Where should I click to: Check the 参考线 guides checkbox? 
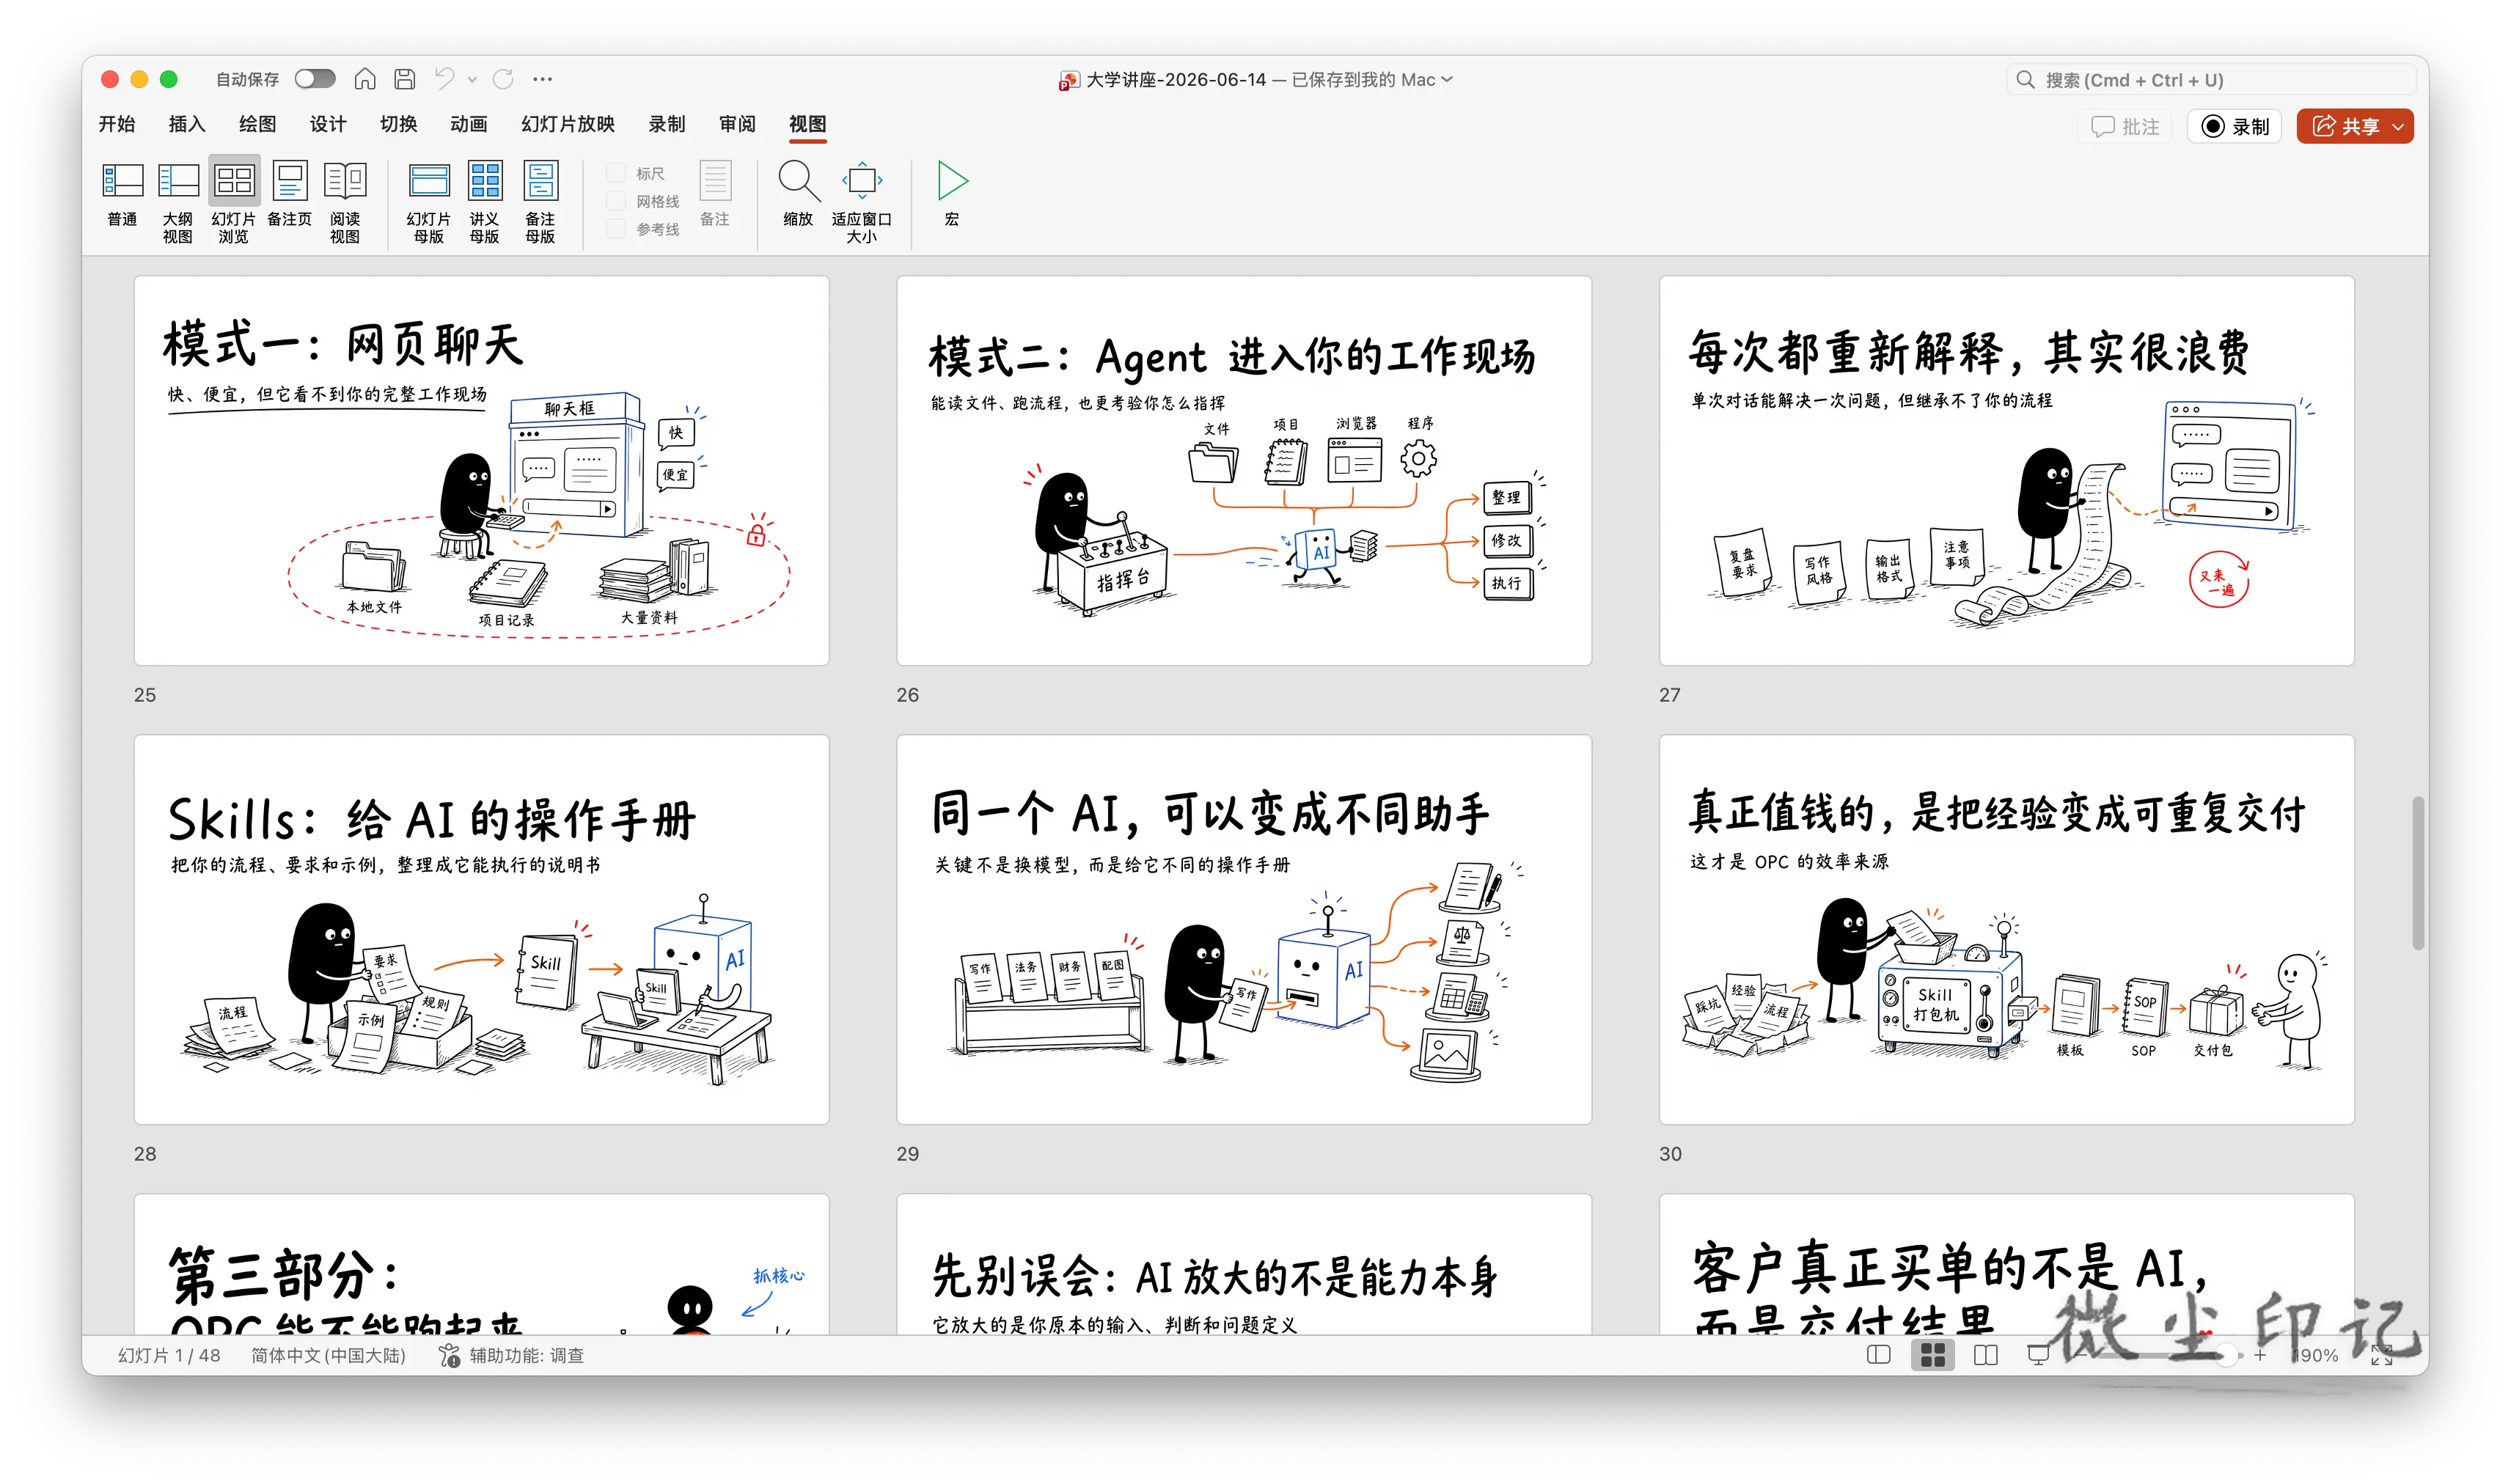click(x=617, y=229)
